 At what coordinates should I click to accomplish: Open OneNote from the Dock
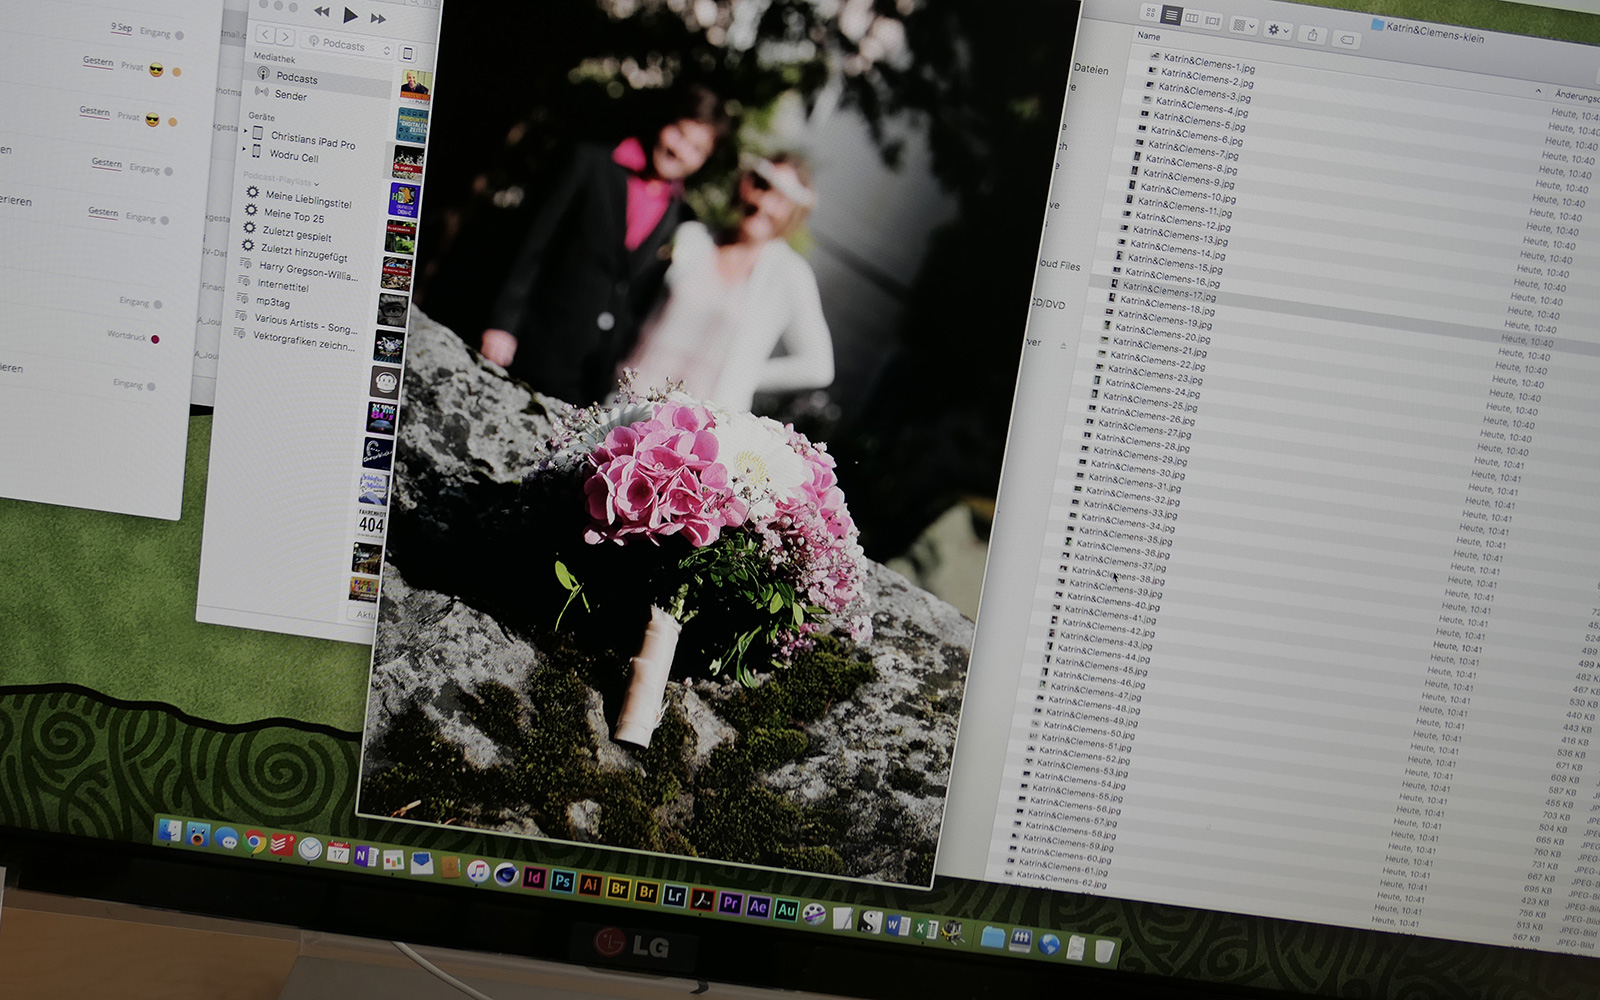point(366,857)
